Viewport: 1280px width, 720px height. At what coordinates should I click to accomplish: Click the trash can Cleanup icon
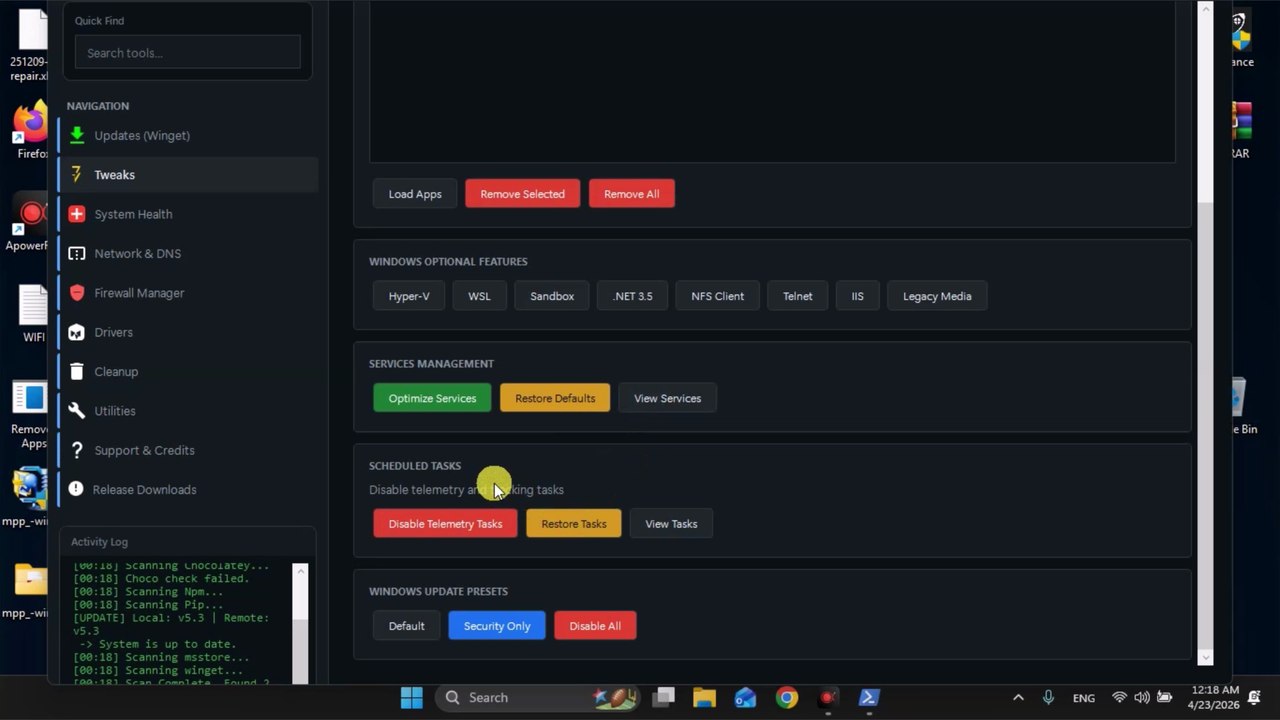pyautogui.click(x=76, y=372)
